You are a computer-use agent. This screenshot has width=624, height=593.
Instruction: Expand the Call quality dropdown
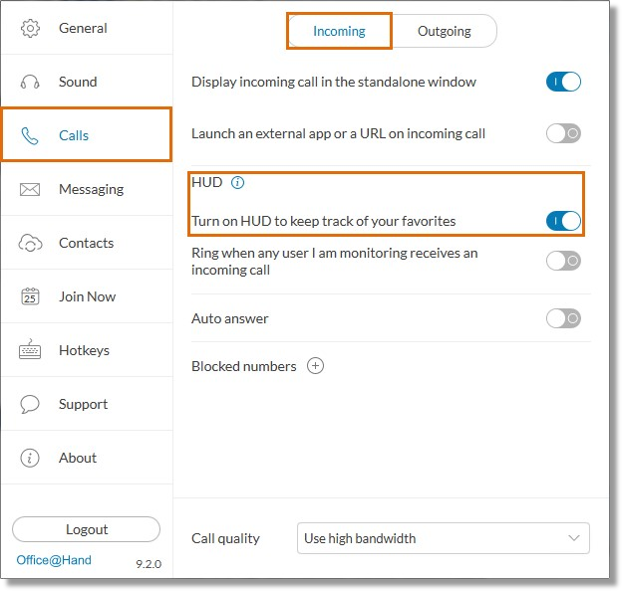point(443,538)
